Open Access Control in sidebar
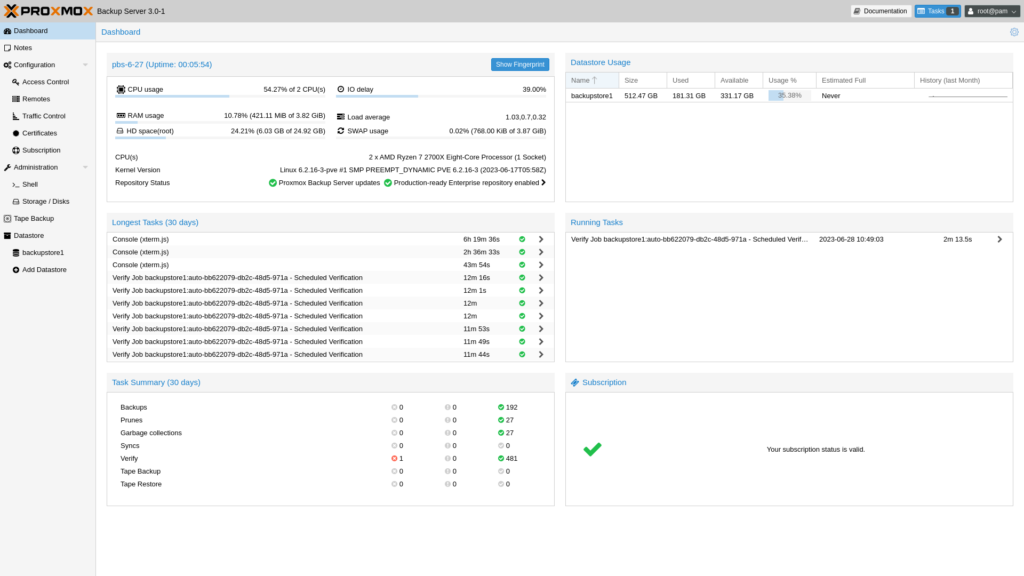1024x576 pixels. pos(45,82)
